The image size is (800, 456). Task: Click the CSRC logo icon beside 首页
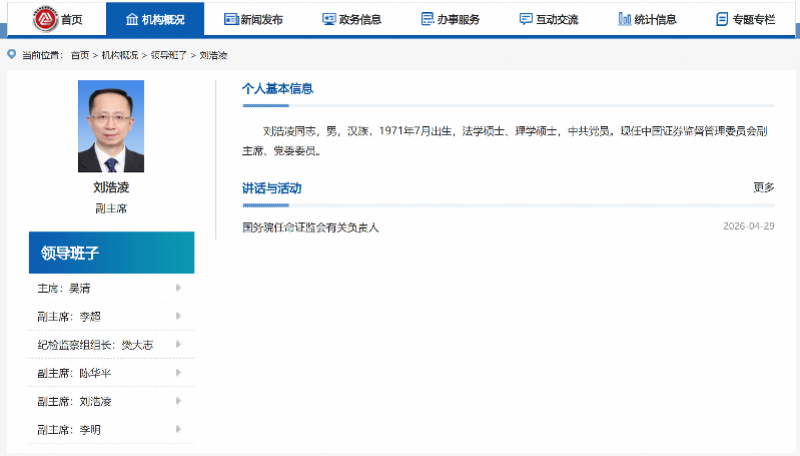pyautogui.click(x=44, y=19)
